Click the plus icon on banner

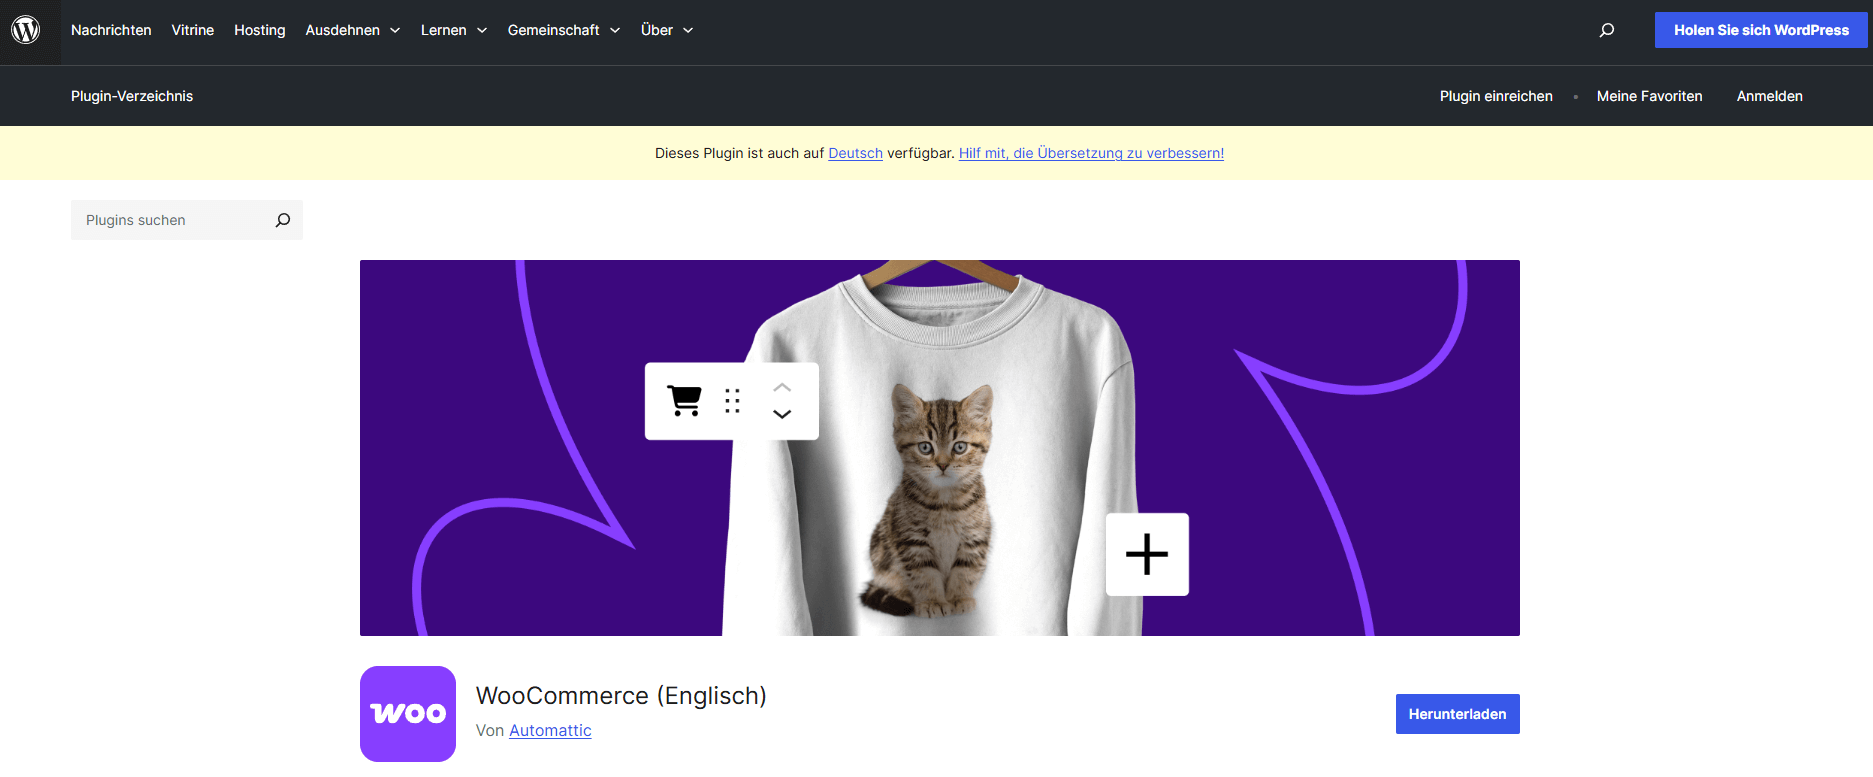click(x=1147, y=554)
